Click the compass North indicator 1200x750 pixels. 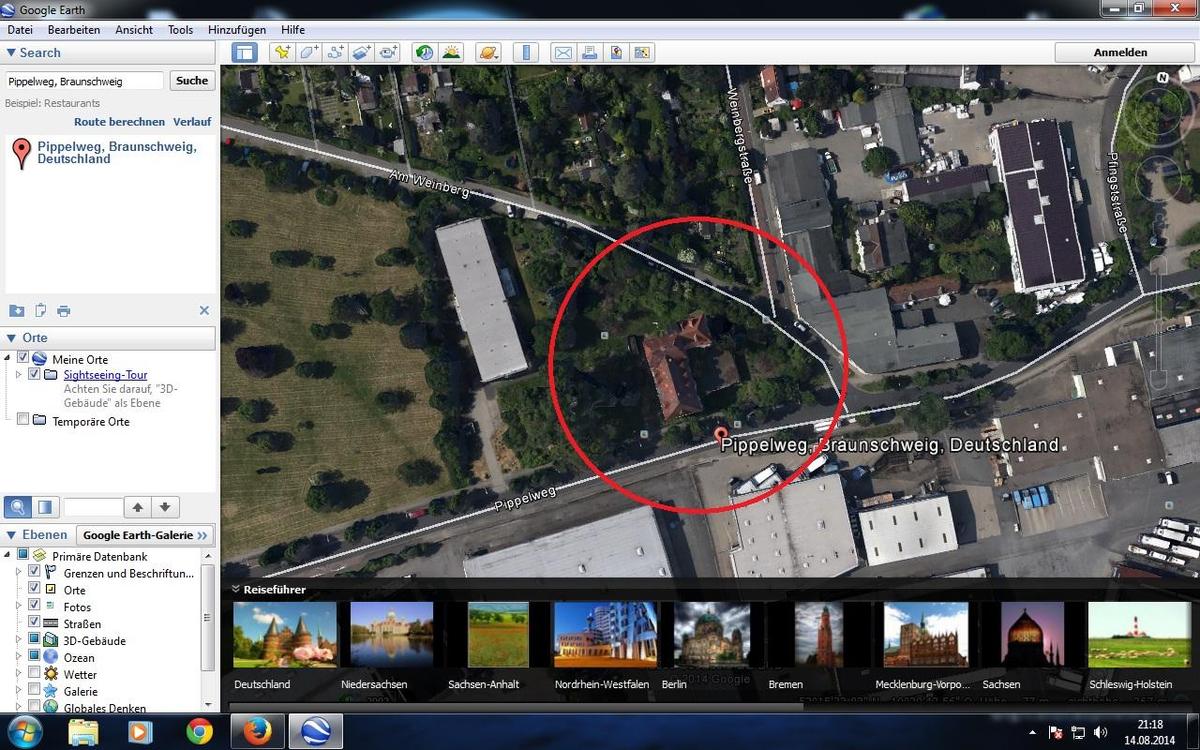(x=1163, y=77)
